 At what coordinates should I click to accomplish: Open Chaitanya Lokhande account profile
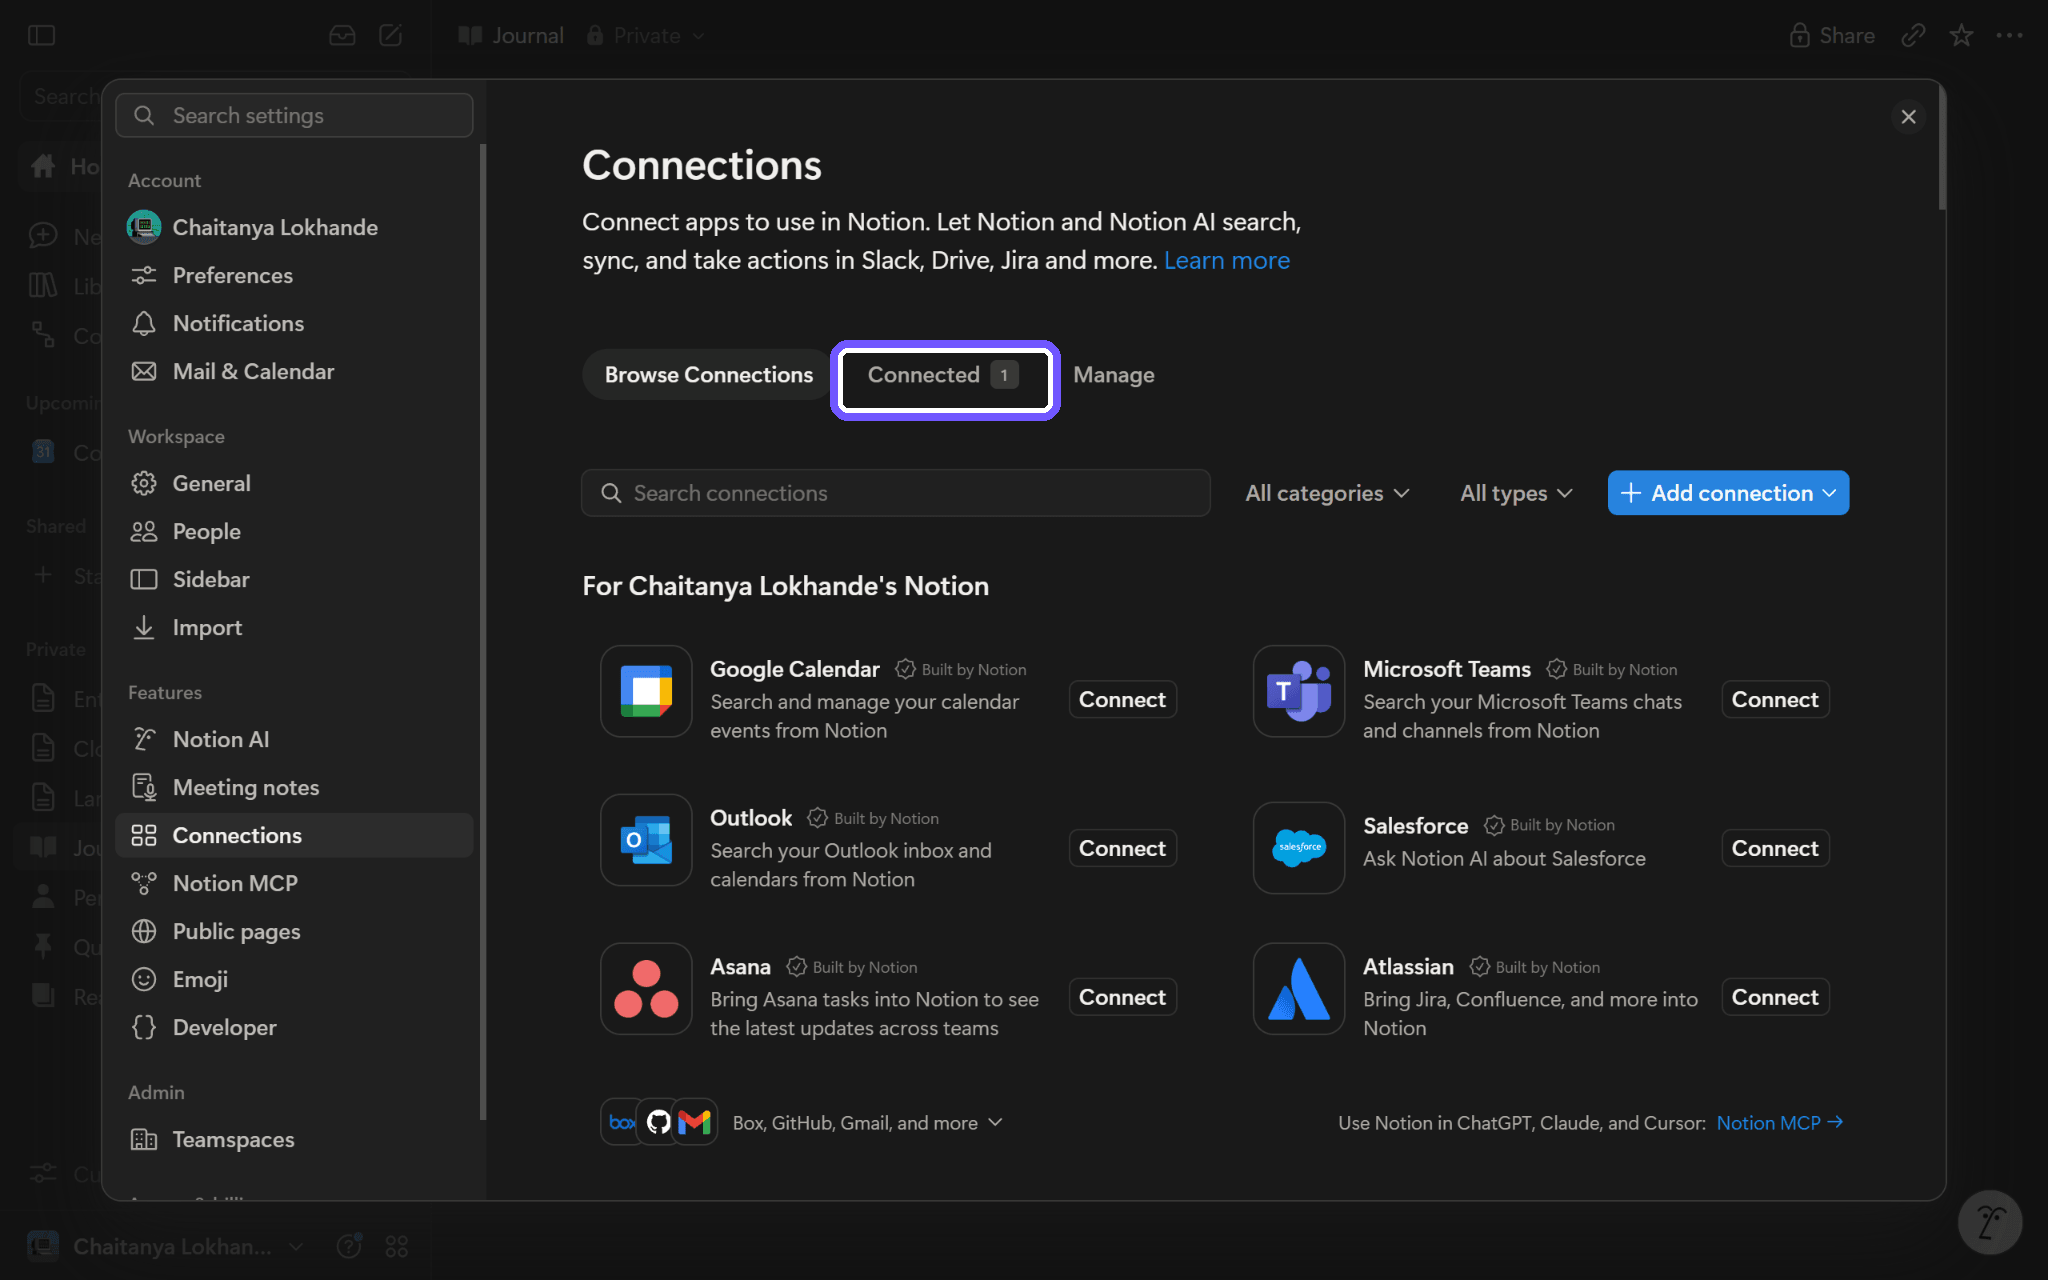(294, 227)
